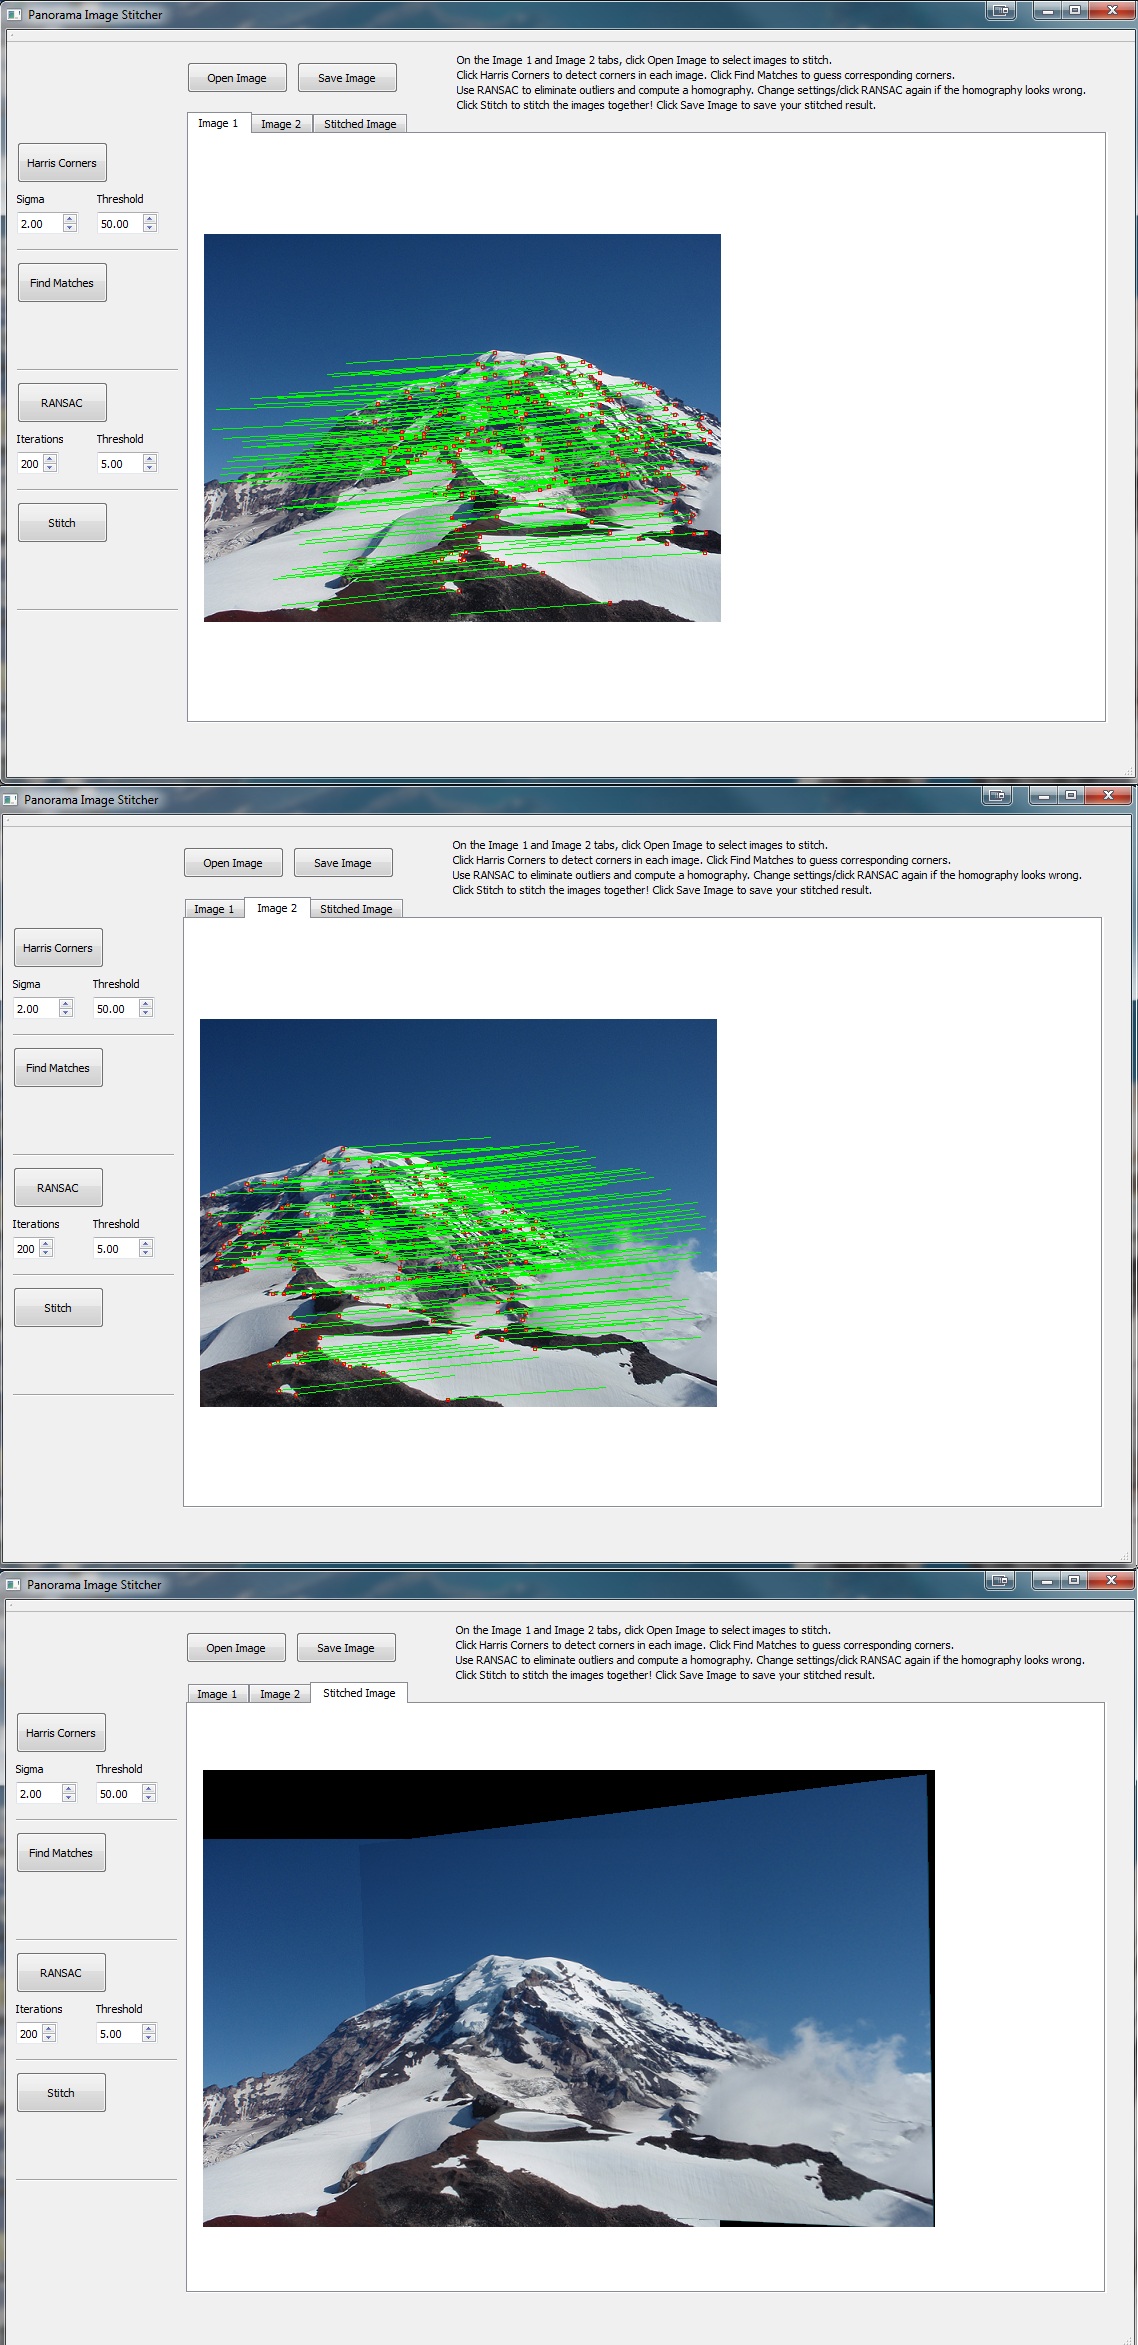The height and width of the screenshot is (2345, 1138).
Task: Click RANSAC button in the stitched panorama window
Action: [x=61, y=1973]
